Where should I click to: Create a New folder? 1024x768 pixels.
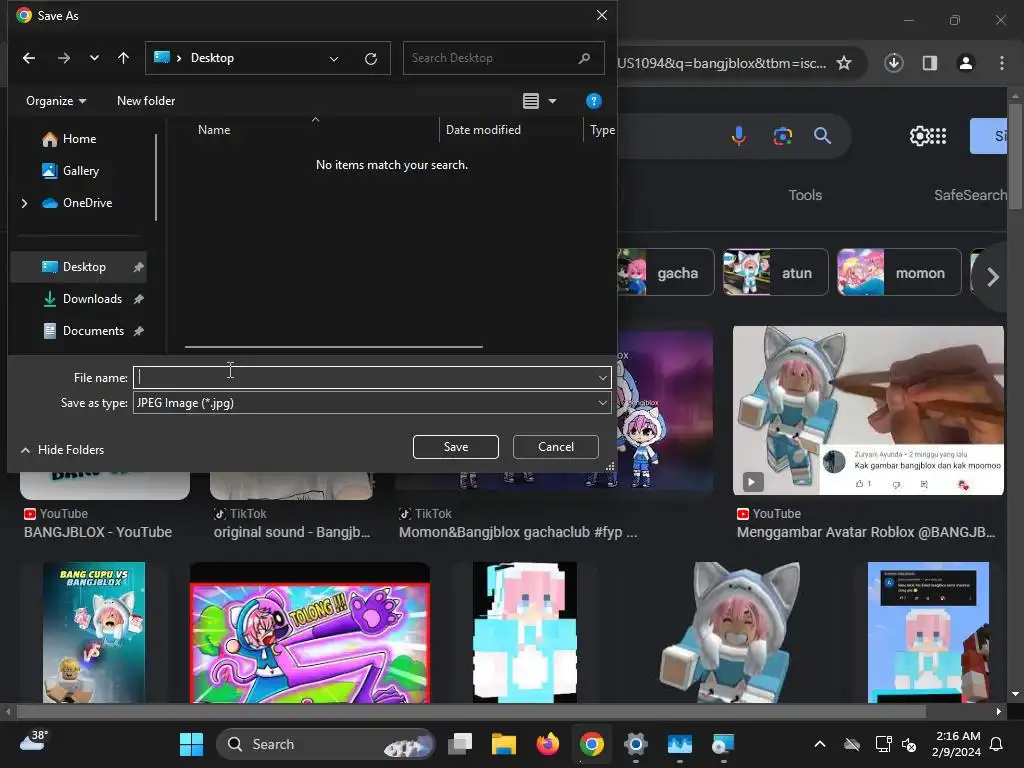tap(146, 101)
